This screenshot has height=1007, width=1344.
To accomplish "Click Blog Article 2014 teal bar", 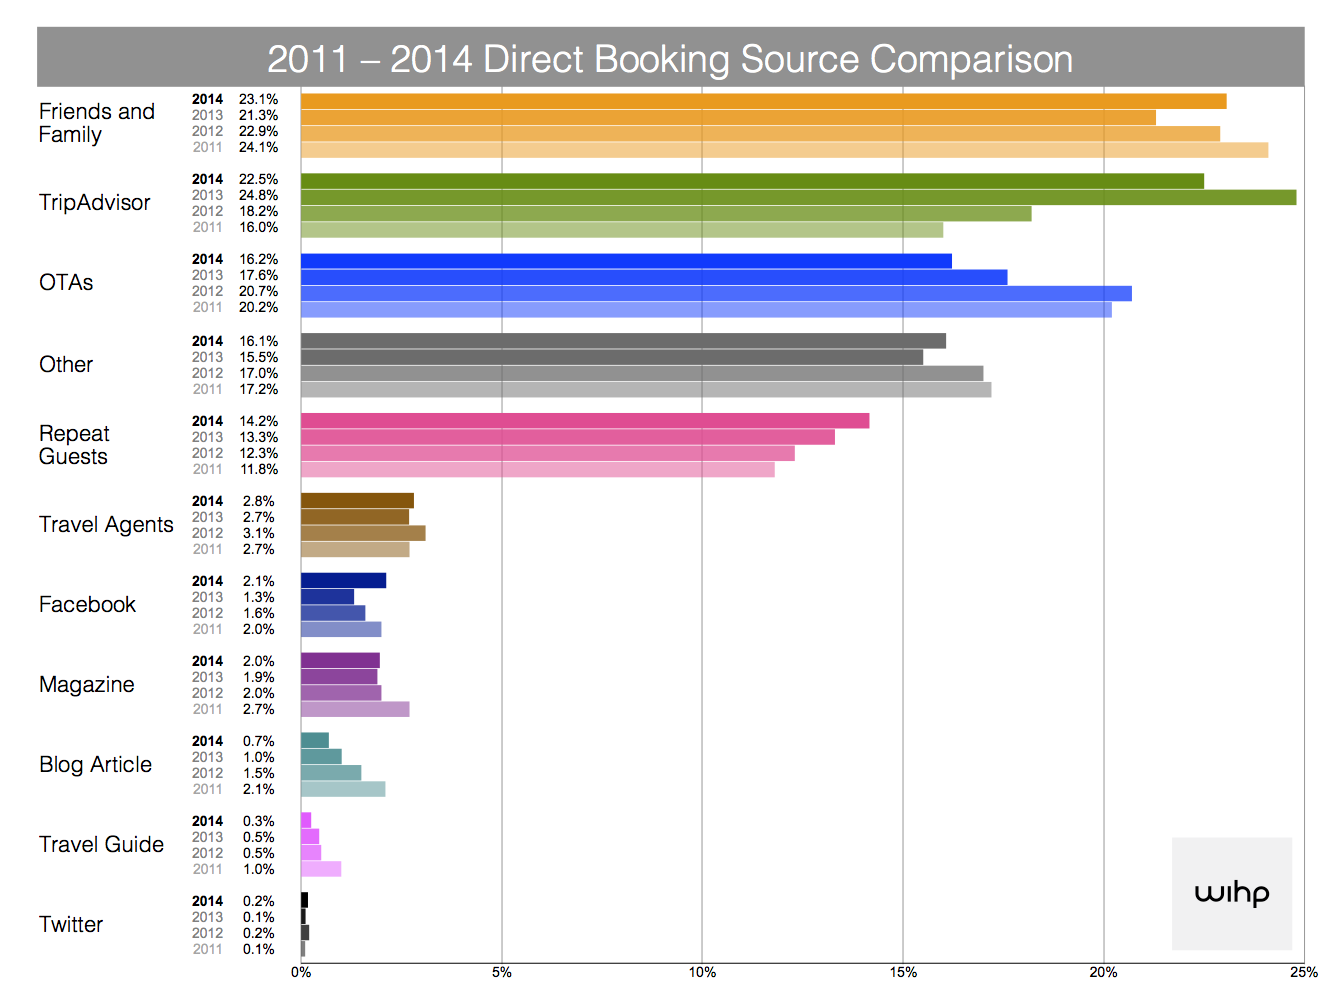I will pyautogui.click(x=315, y=741).
